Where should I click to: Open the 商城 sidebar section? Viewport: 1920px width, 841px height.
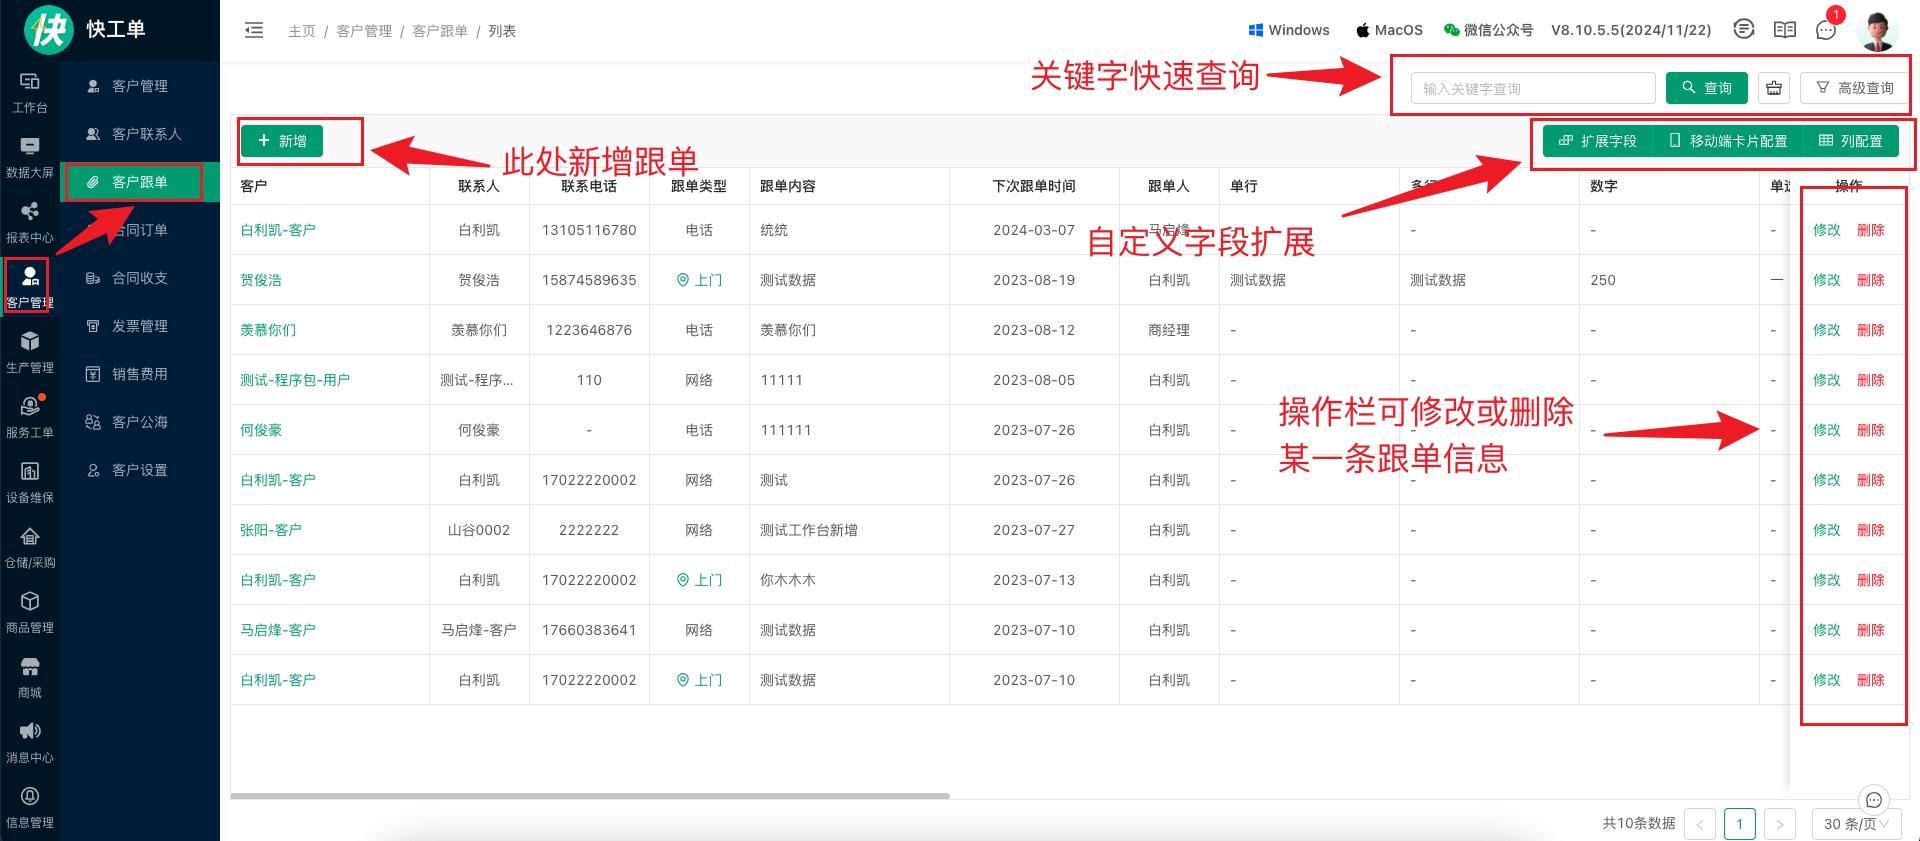tap(30, 678)
